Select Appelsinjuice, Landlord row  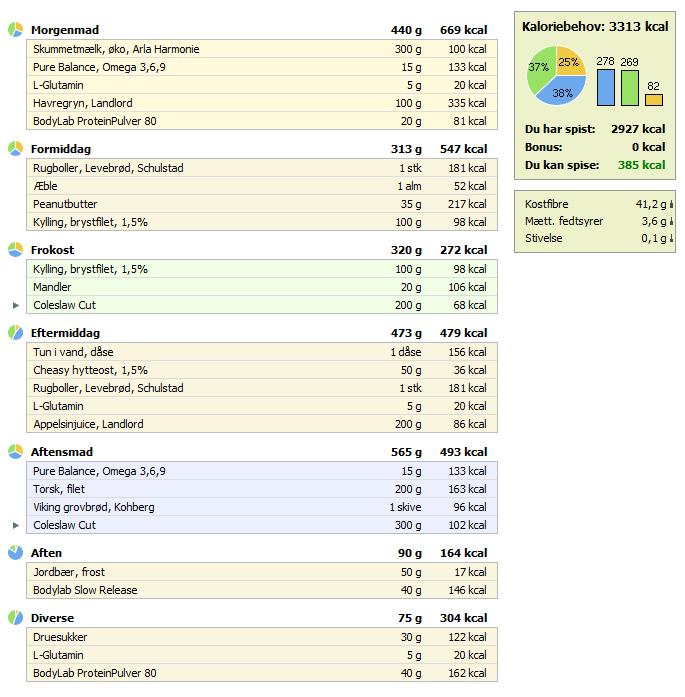(x=262, y=424)
